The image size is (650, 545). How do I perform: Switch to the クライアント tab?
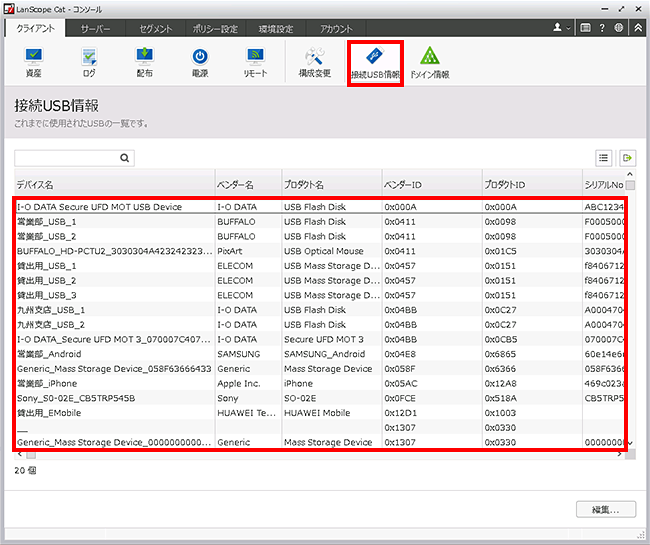click(35, 28)
